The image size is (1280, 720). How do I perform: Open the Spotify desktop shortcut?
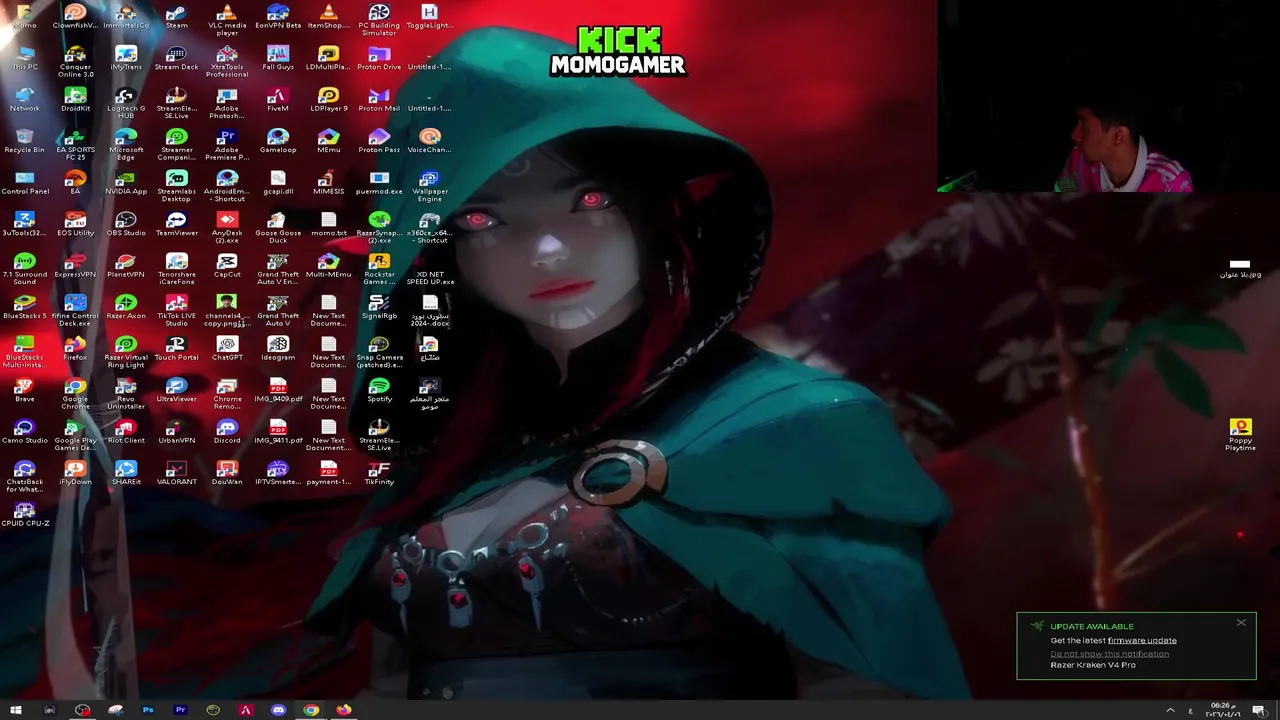(379, 390)
